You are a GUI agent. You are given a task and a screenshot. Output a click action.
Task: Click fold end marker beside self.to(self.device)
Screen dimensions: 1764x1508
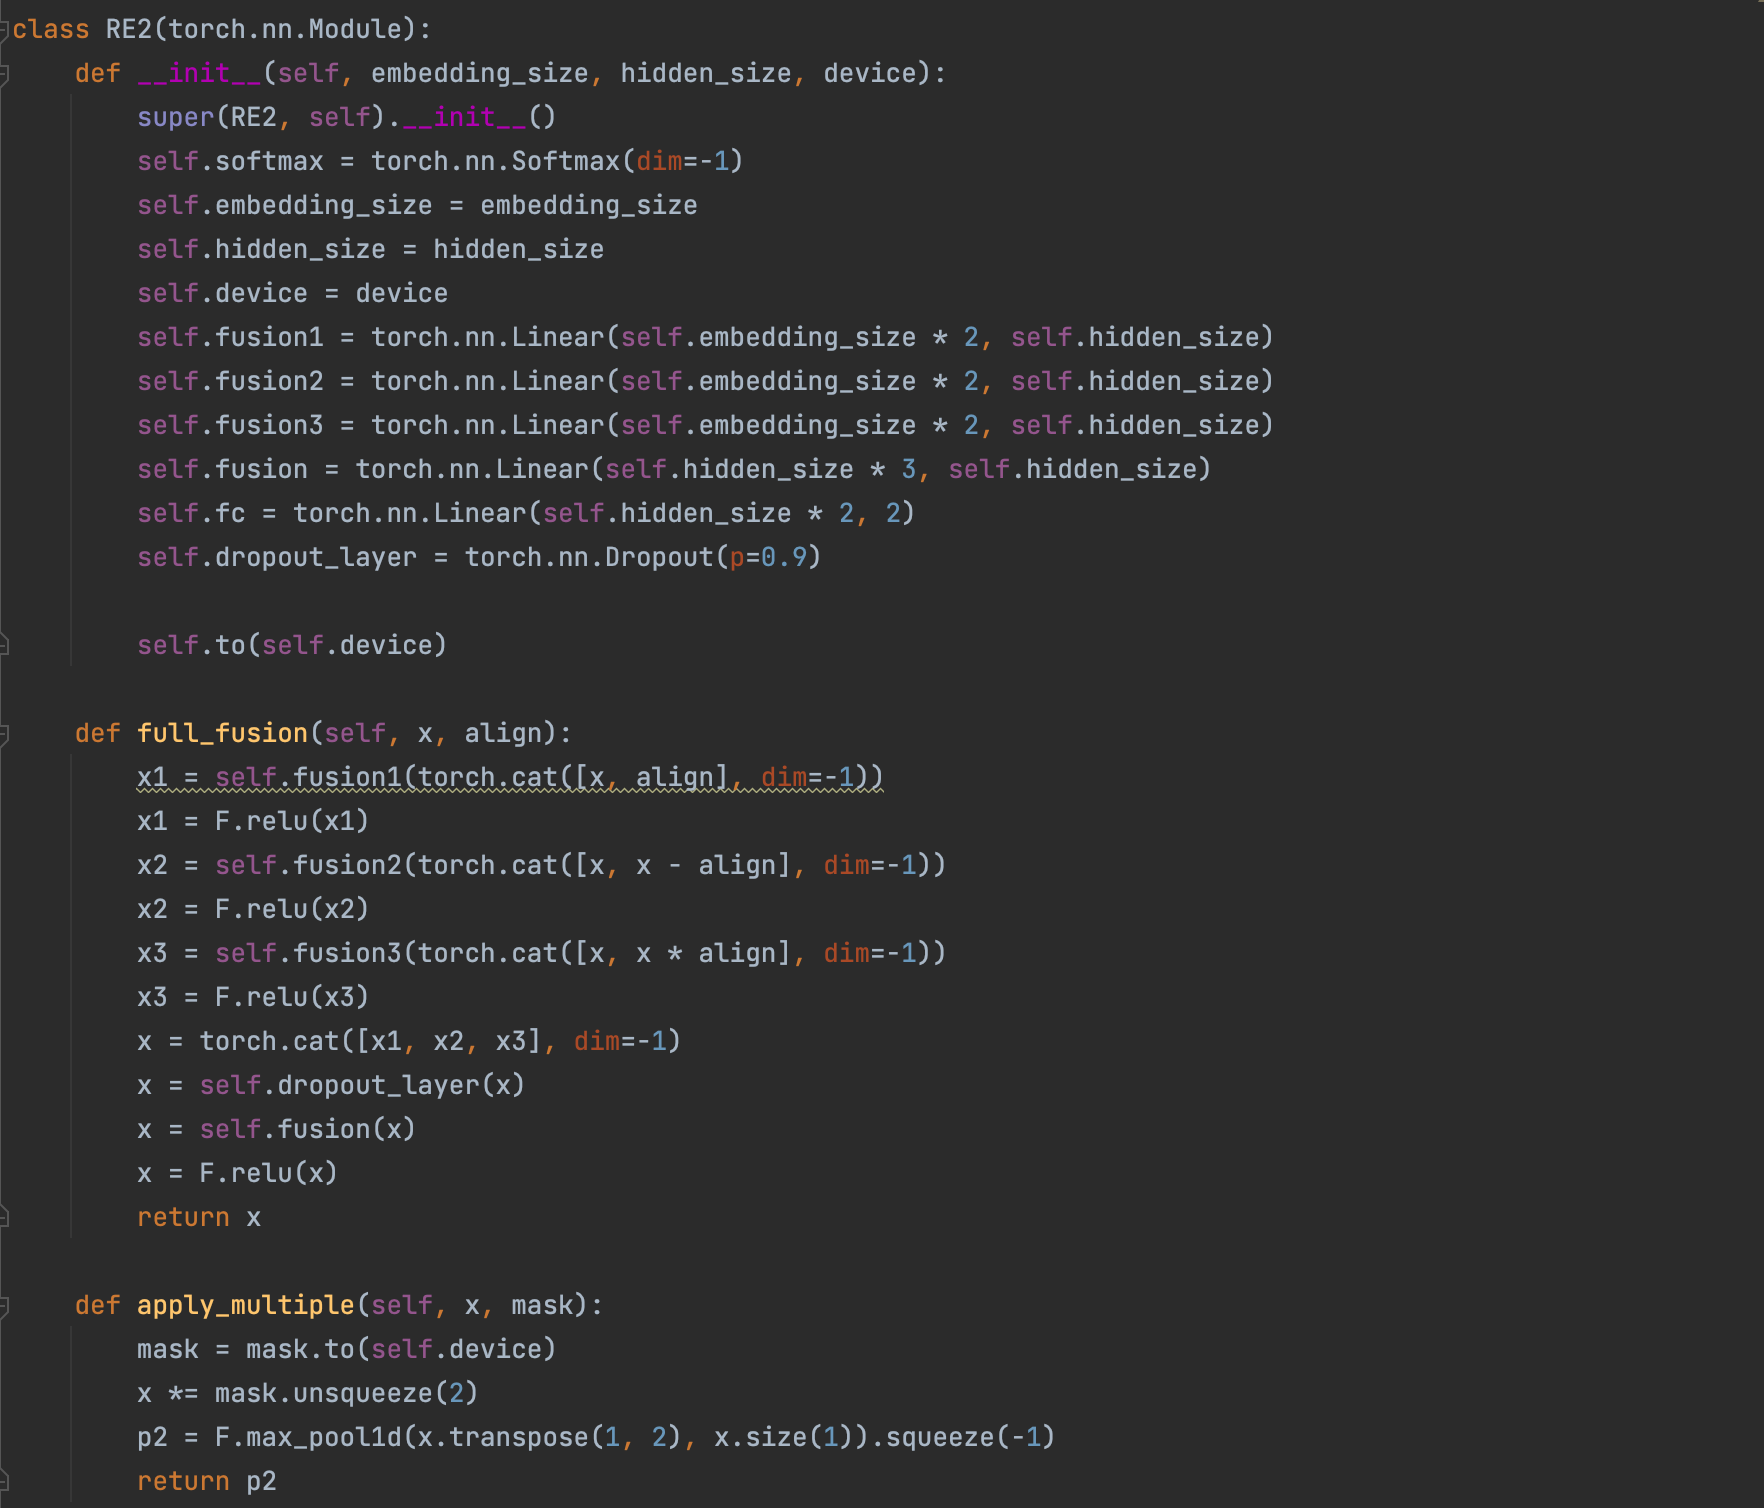coord(4,645)
